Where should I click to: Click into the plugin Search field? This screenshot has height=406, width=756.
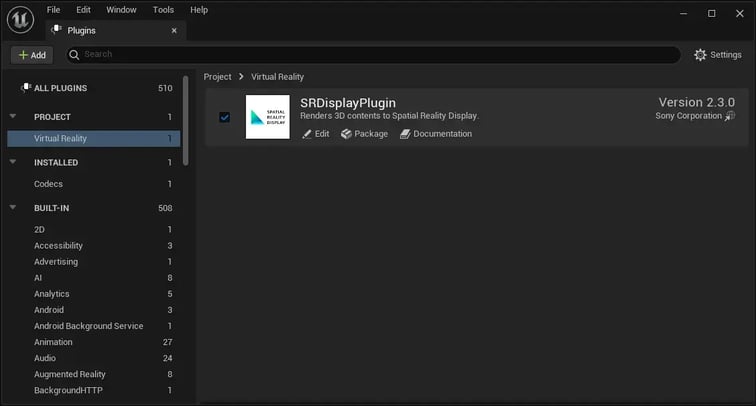374,54
